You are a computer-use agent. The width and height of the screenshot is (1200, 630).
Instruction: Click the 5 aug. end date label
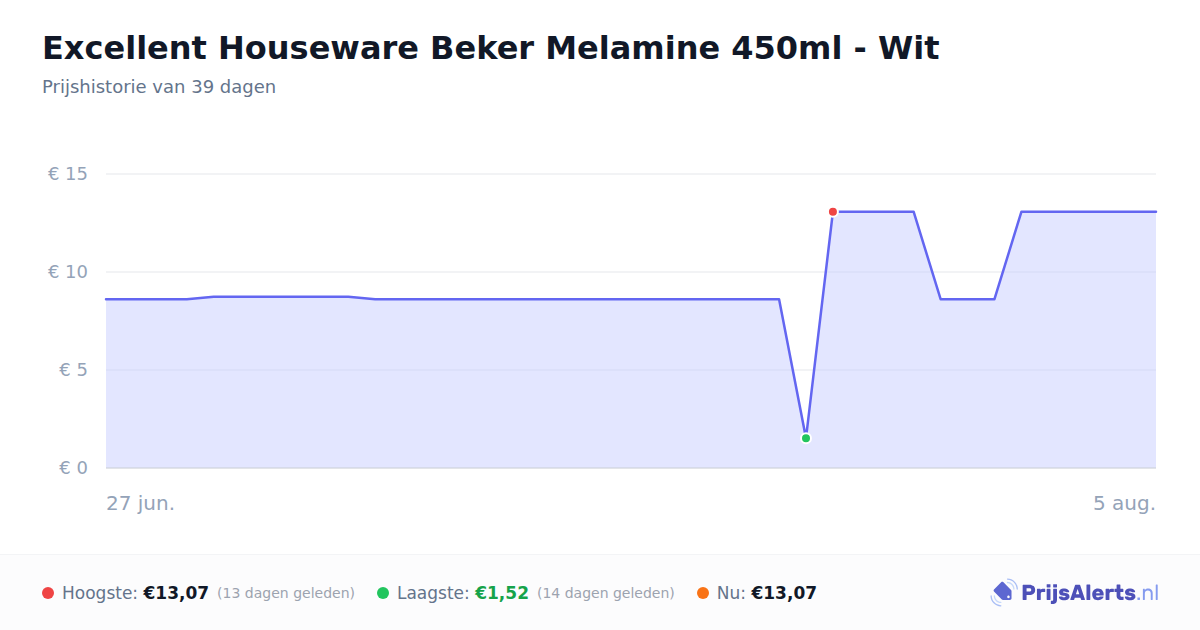[x=1124, y=503]
